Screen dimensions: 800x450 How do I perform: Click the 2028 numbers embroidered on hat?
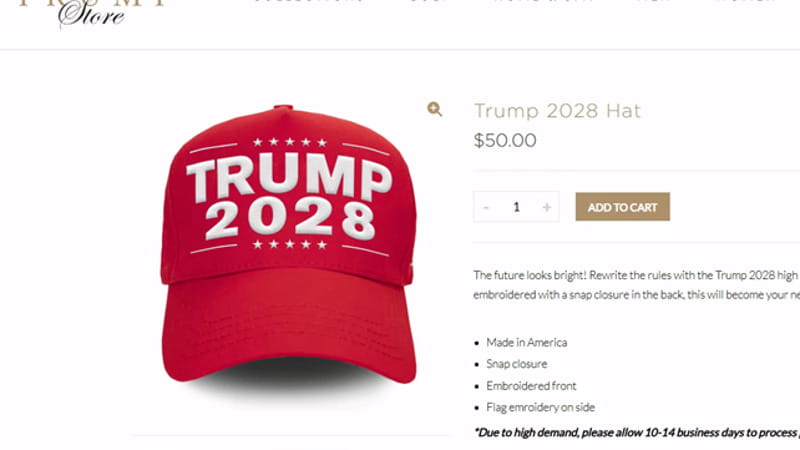click(x=290, y=220)
